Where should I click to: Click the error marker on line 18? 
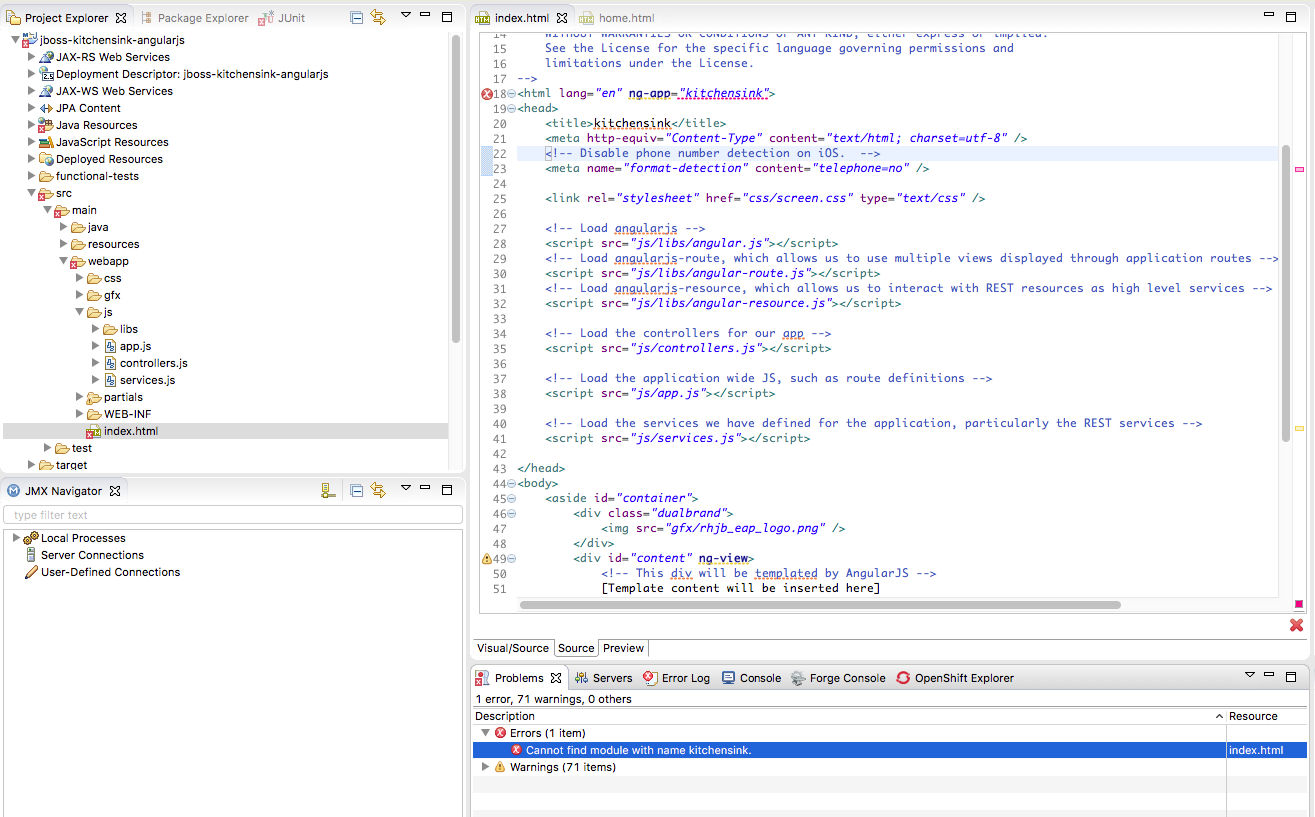tap(487, 94)
